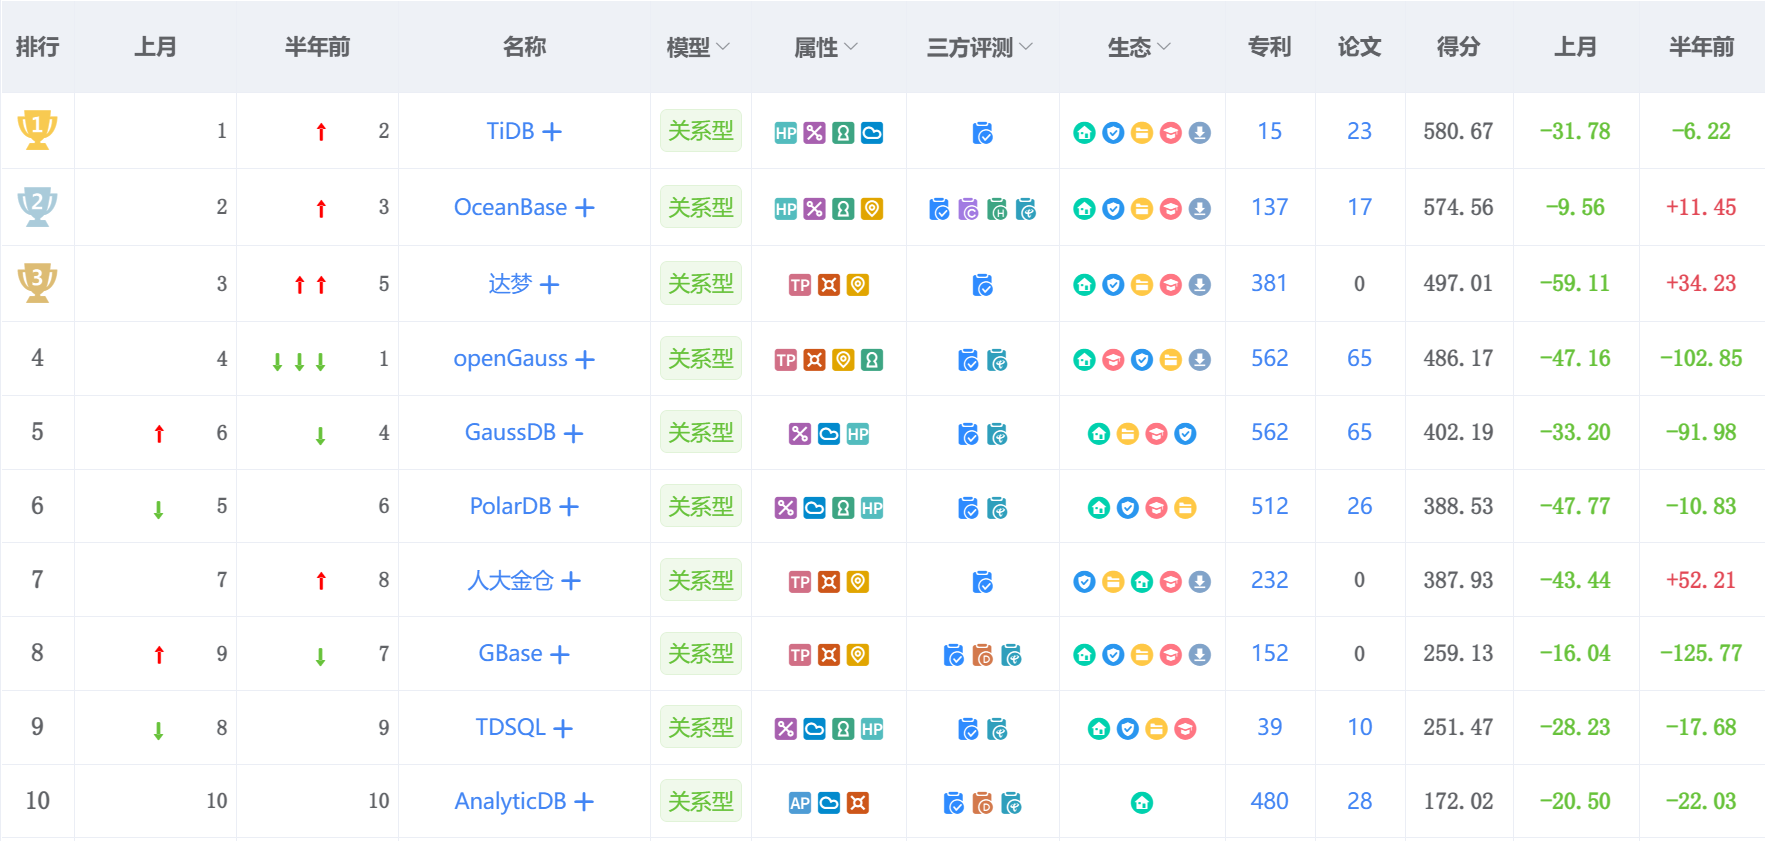1765x841 pixels.
Task: Click paper count 26 for PolarDB
Action: (x=1360, y=507)
